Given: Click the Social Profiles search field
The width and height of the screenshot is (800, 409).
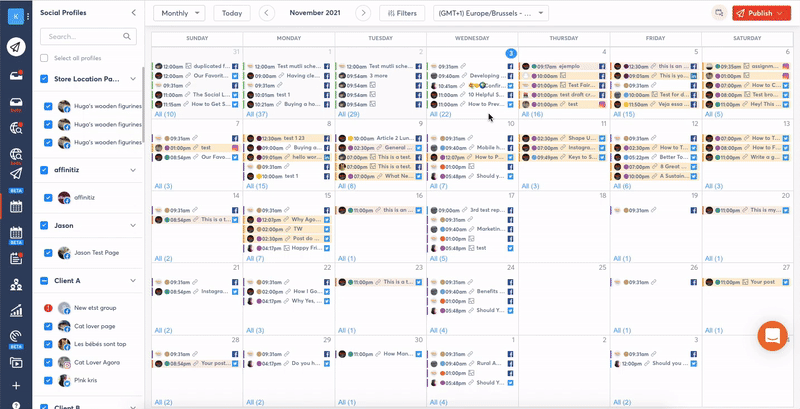Looking at the screenshot, I should (88, 37).
